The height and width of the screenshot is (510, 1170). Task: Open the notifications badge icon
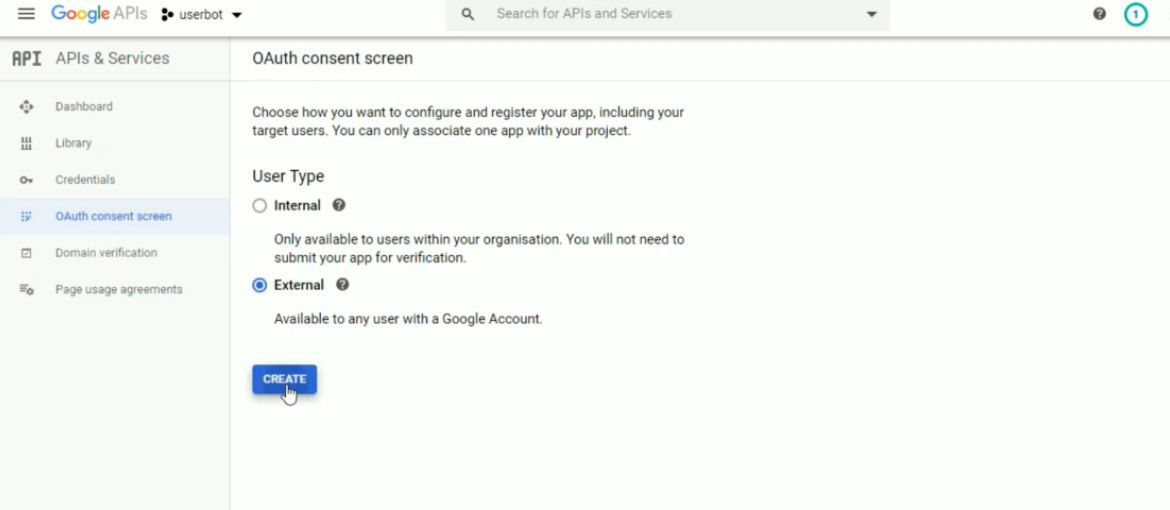[x=1135, y=14]
